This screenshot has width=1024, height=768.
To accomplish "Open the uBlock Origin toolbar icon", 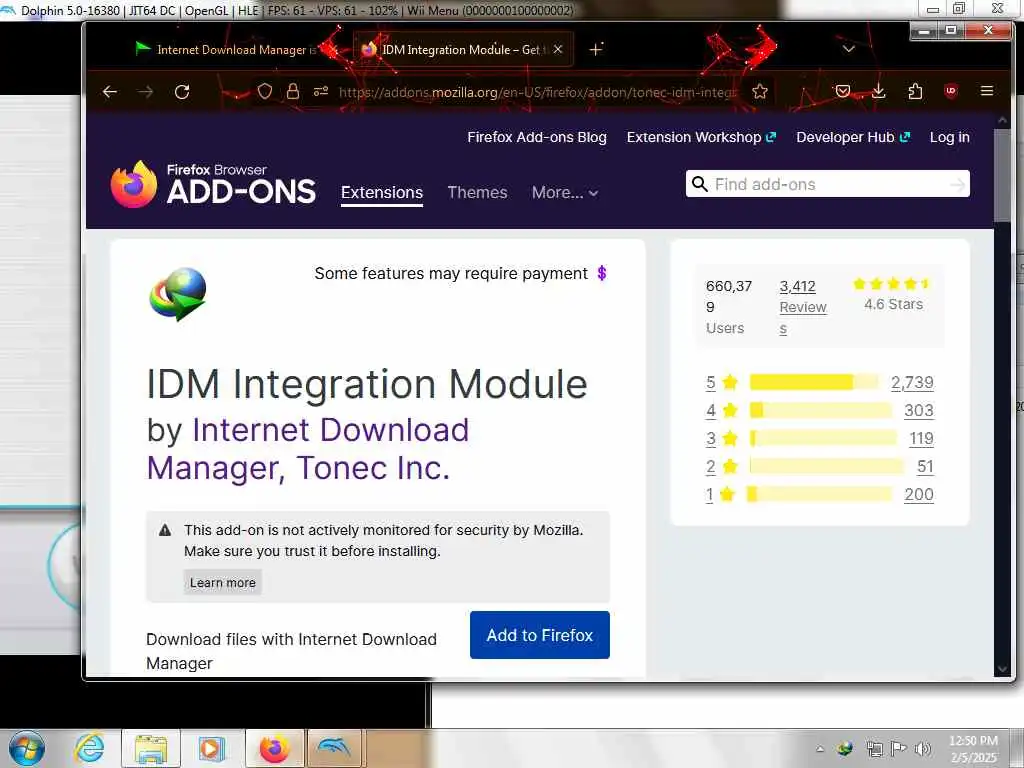I will pyautogui.click(x=951, y=91).
